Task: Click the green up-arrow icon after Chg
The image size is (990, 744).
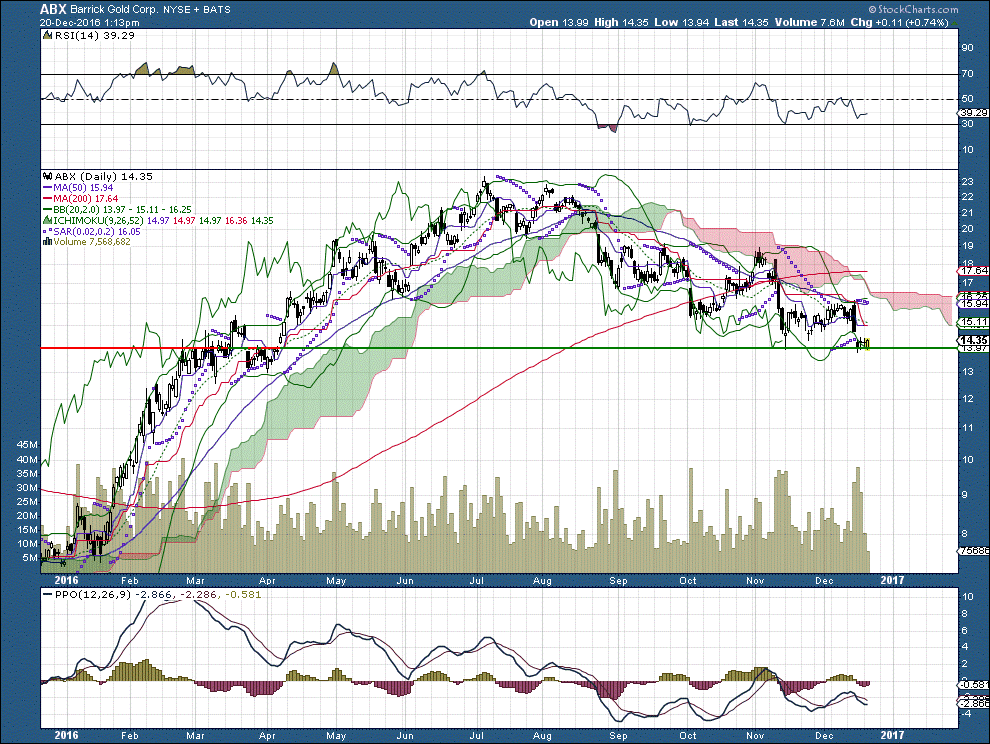Action: 954,23
